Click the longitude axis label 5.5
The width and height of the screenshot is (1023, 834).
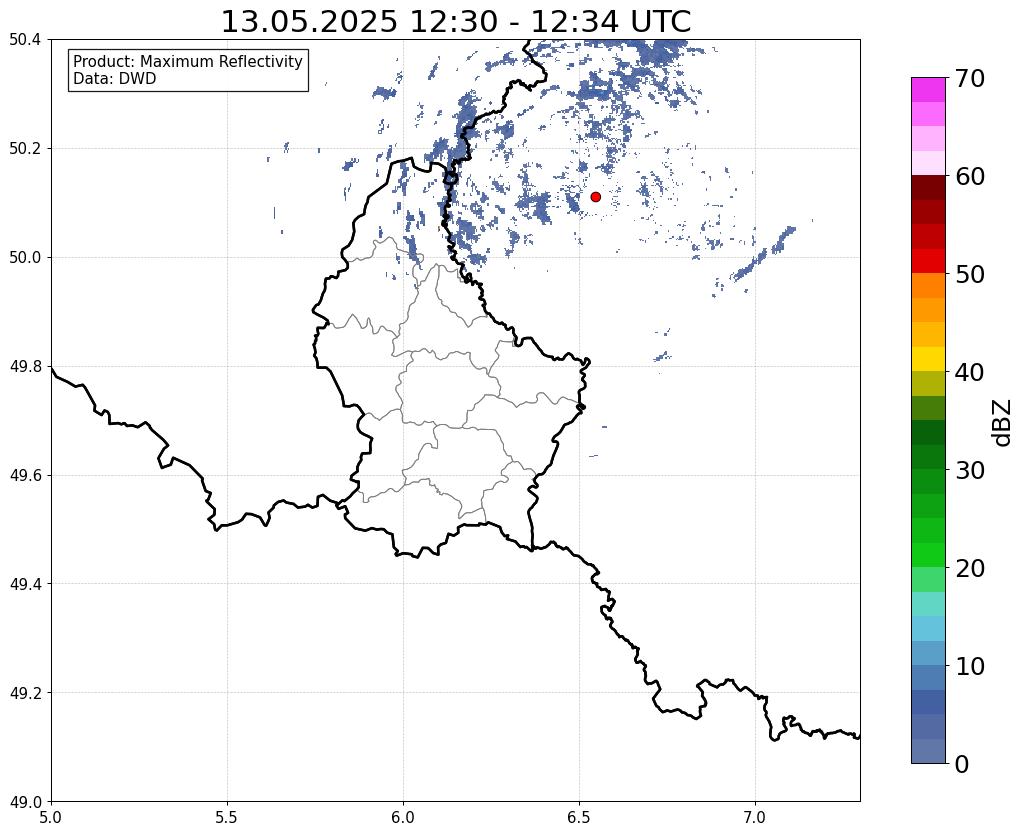[227, 817]
